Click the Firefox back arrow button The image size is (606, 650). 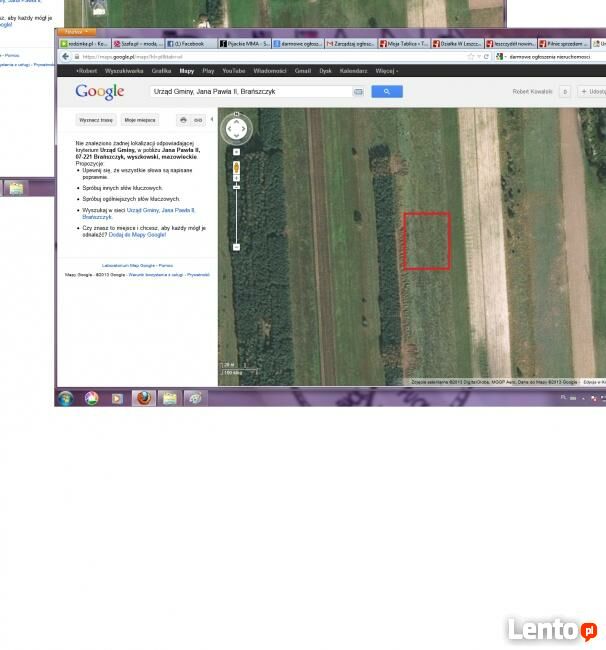65,57
